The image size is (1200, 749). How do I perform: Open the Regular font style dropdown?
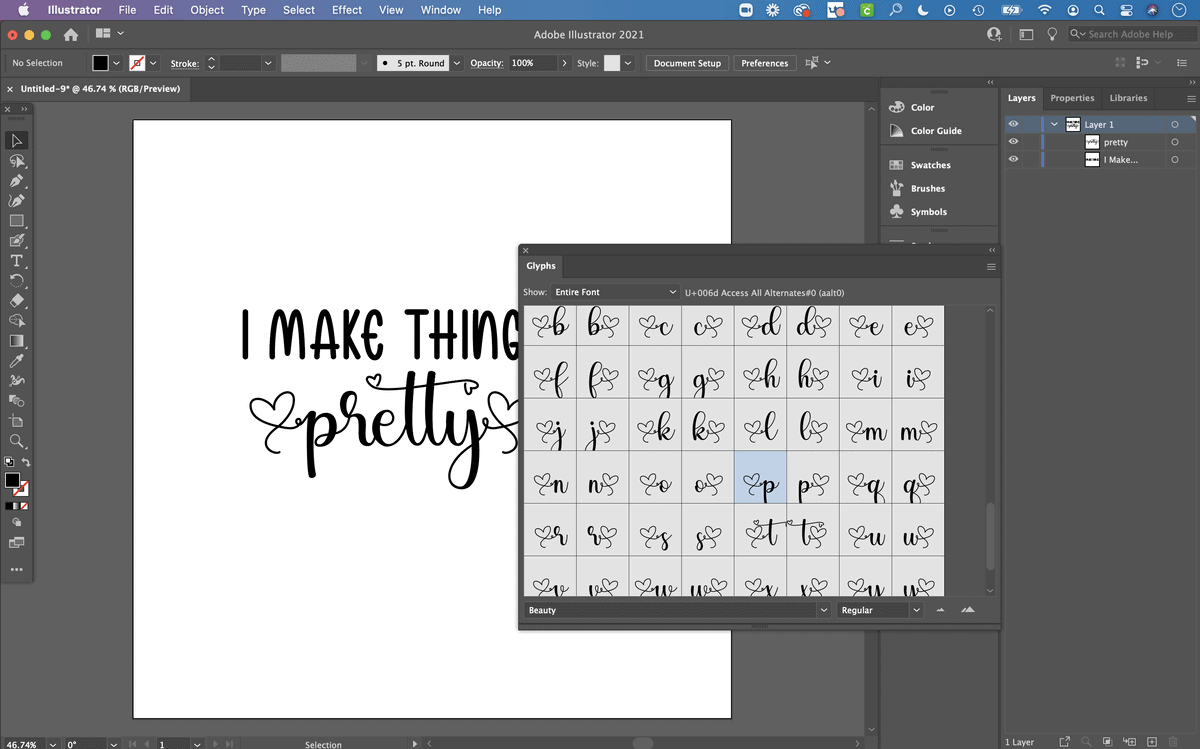914,609
